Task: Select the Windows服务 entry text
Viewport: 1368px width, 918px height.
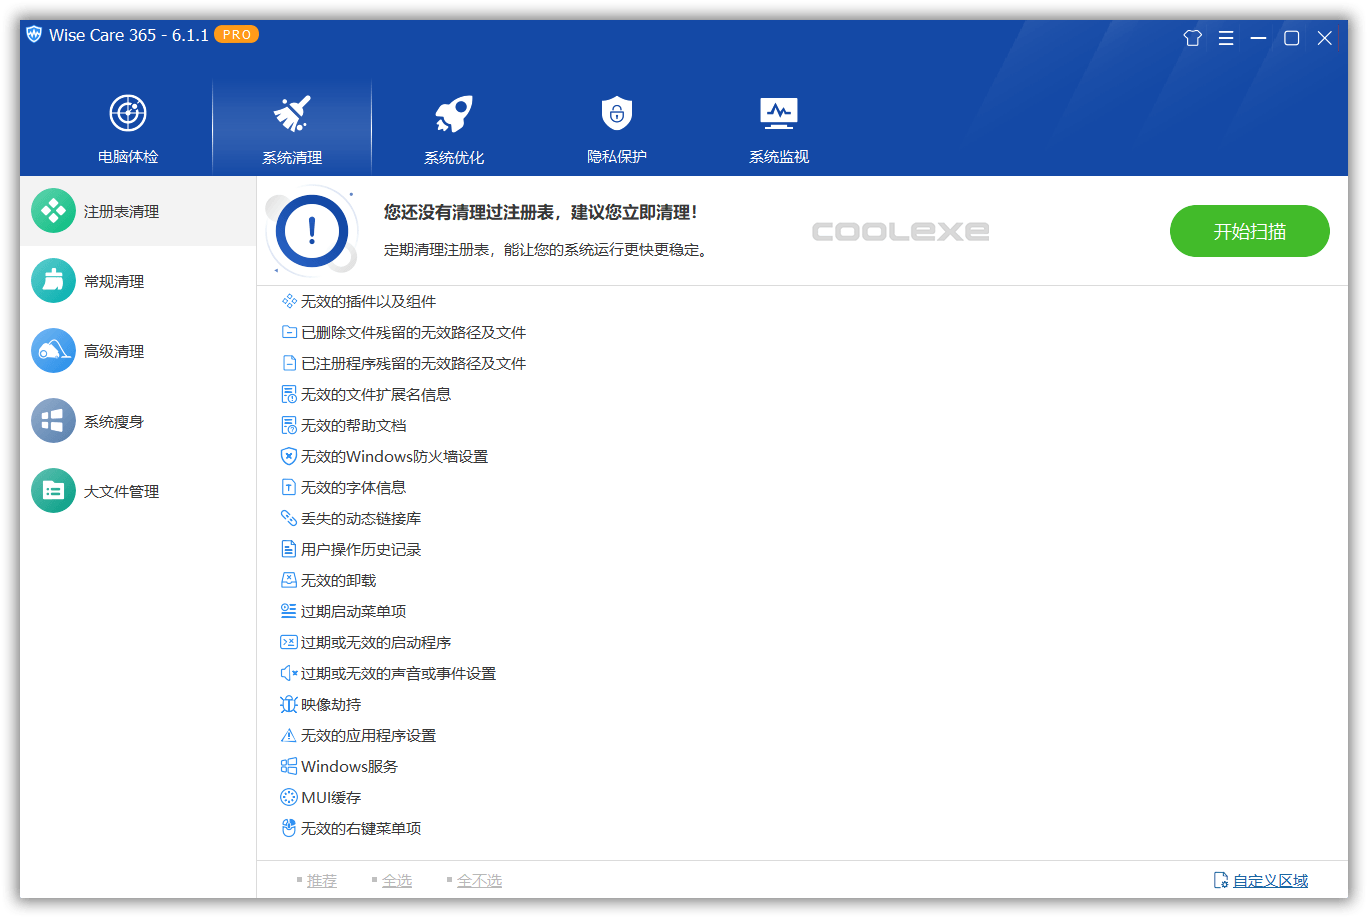Action: tap(349, 766)
